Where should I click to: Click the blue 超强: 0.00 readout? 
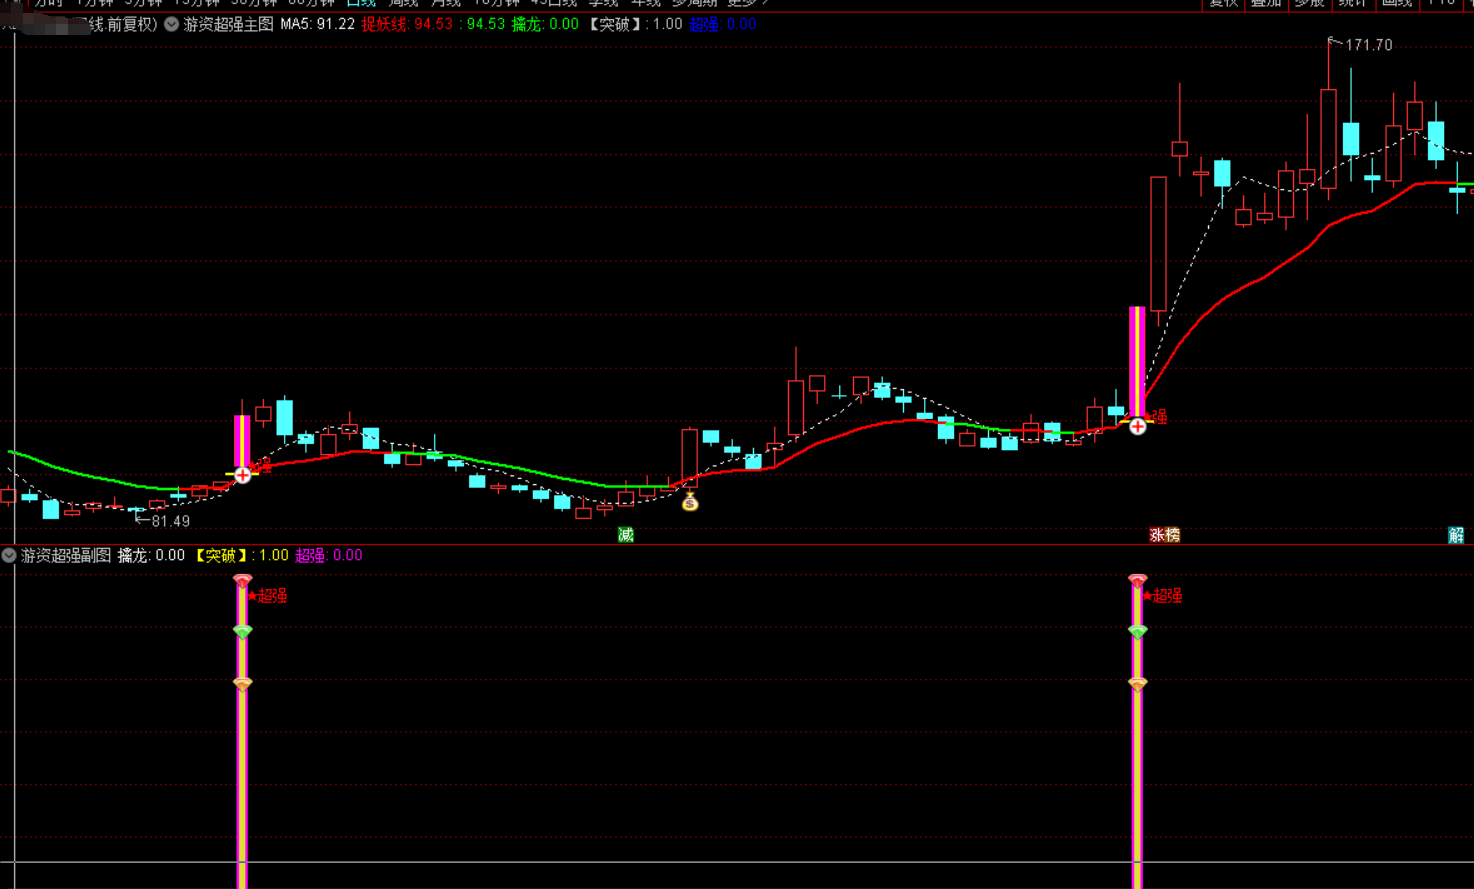722,24
